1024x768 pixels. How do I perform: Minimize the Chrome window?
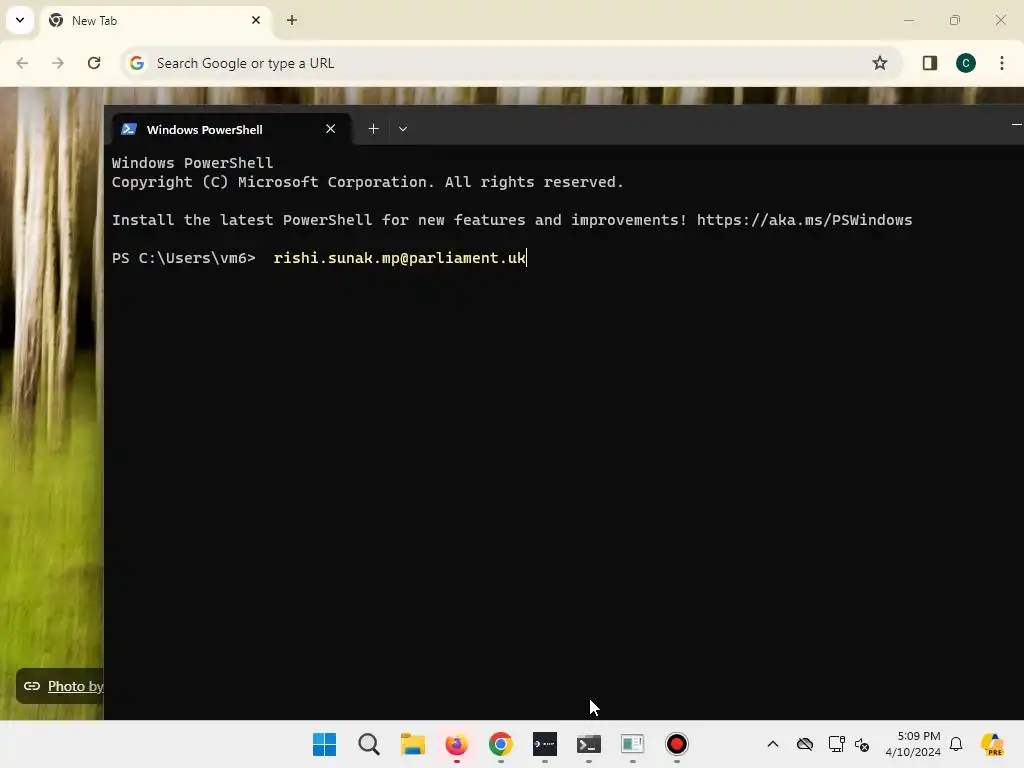pos(908,20)
